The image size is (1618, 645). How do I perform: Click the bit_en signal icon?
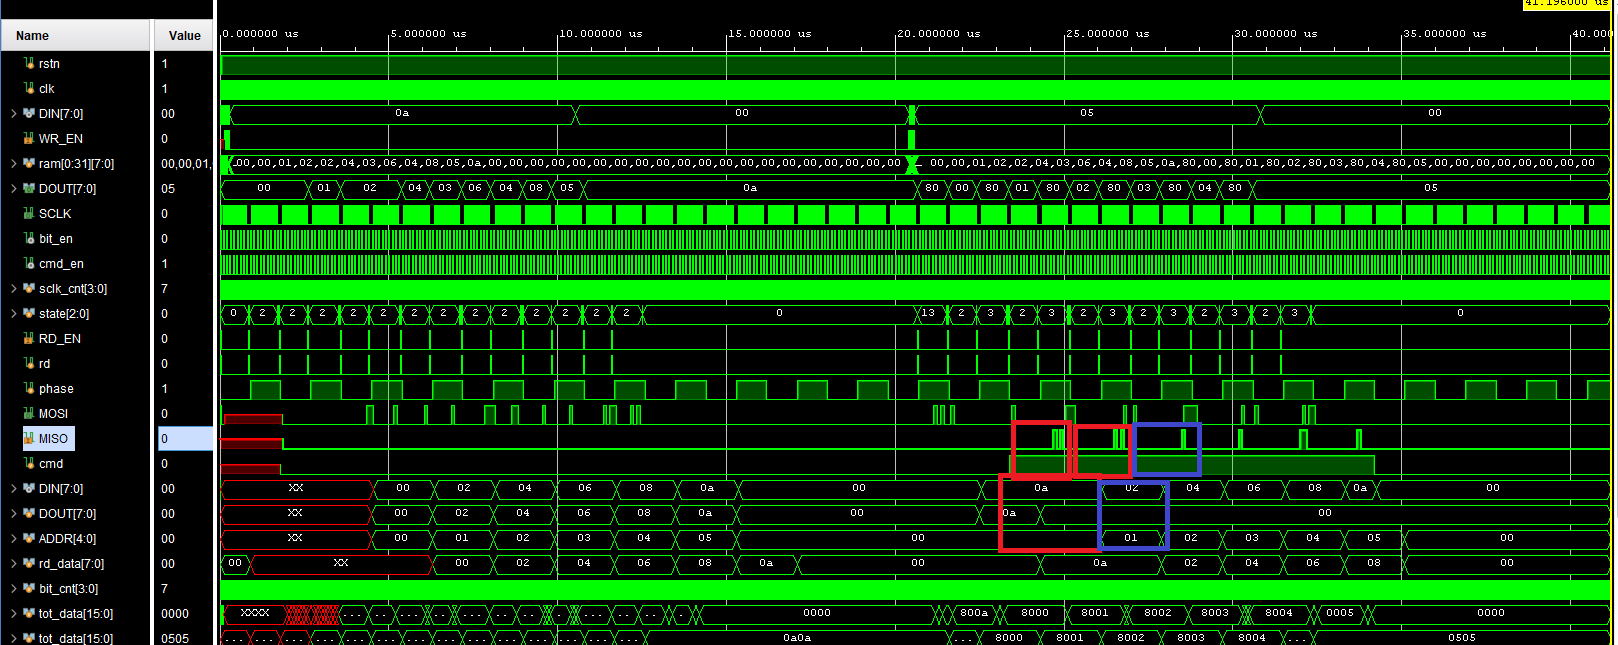coord(29,238)
